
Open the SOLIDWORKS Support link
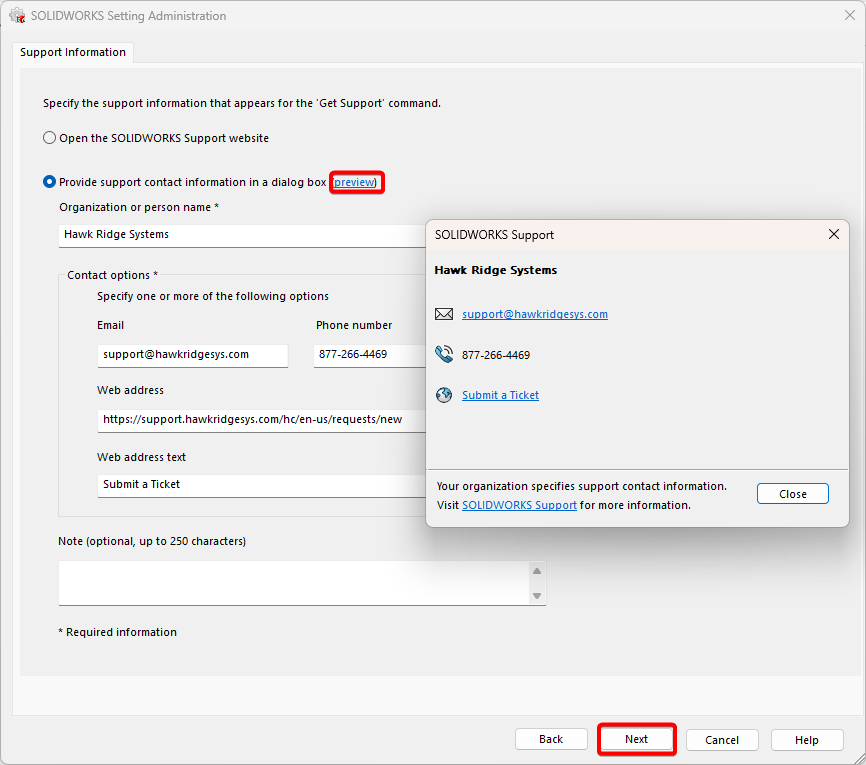pos(519,505)
